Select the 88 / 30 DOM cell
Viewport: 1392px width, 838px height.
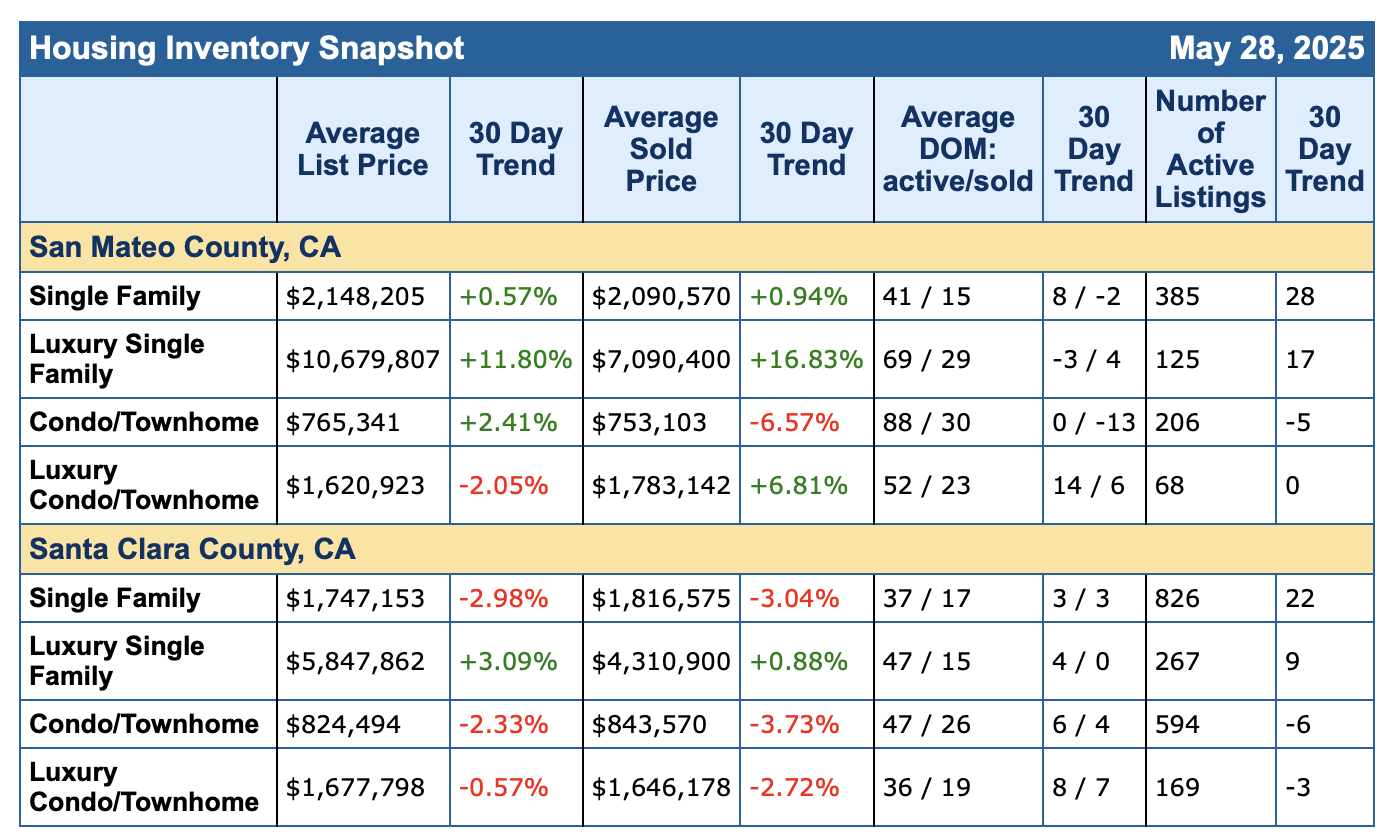(926, 422)
